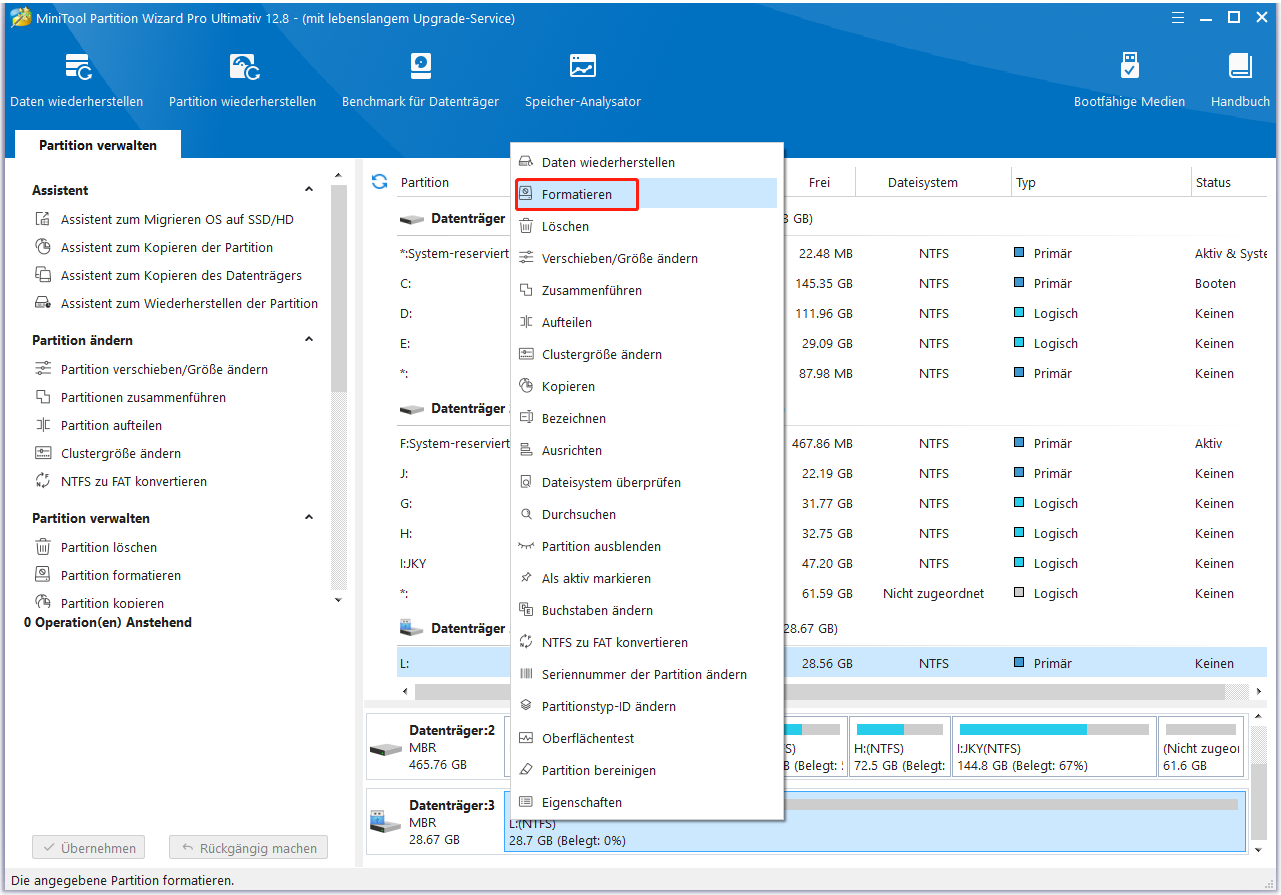Choose Formatieren in the context menu
The height and width of the screenshot is (895, 1281).
point(646,194)
